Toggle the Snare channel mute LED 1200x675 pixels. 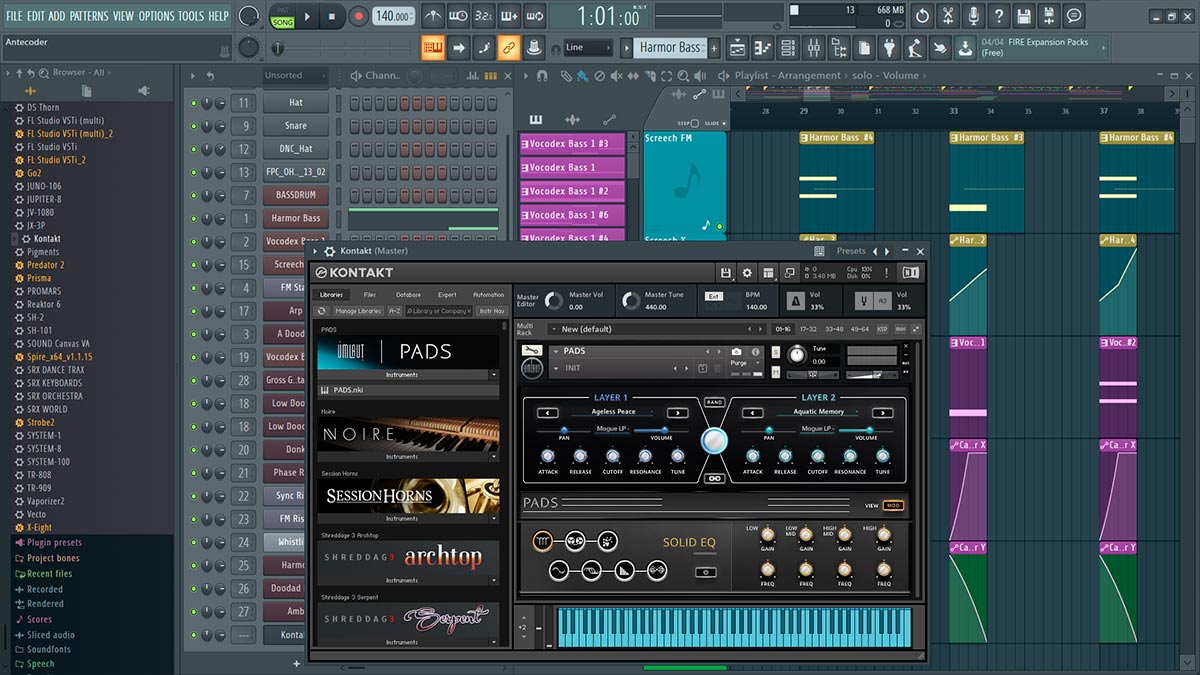194,126
